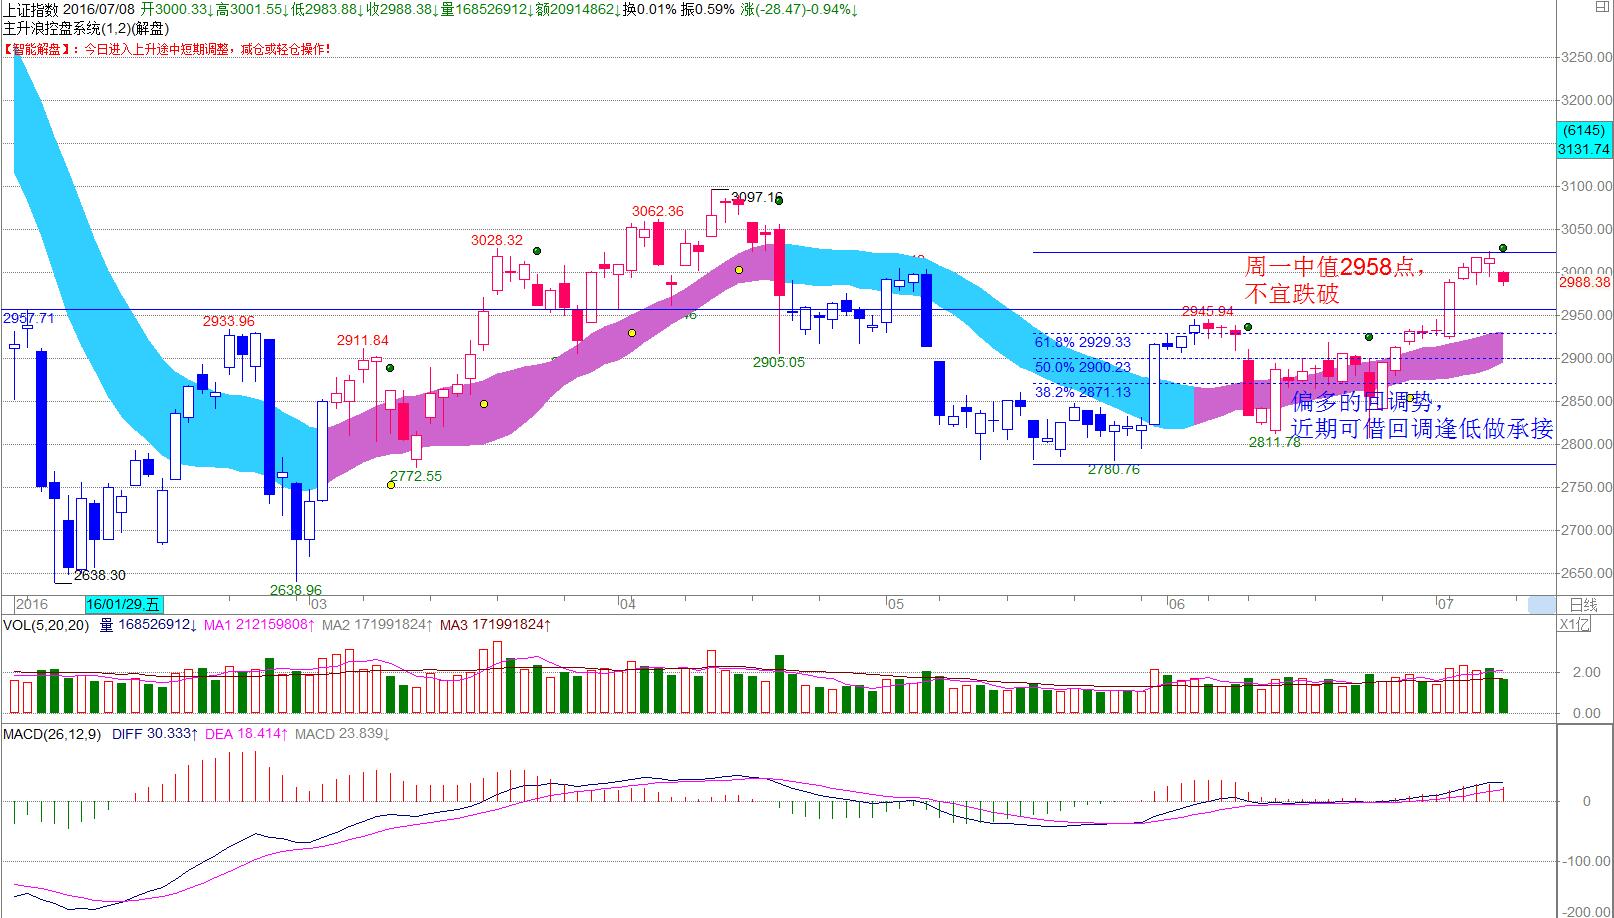The height and width of the screenshot is (918, 1614).
Task: Click the 3028.32 price label
Action: [x=497, y=240]
